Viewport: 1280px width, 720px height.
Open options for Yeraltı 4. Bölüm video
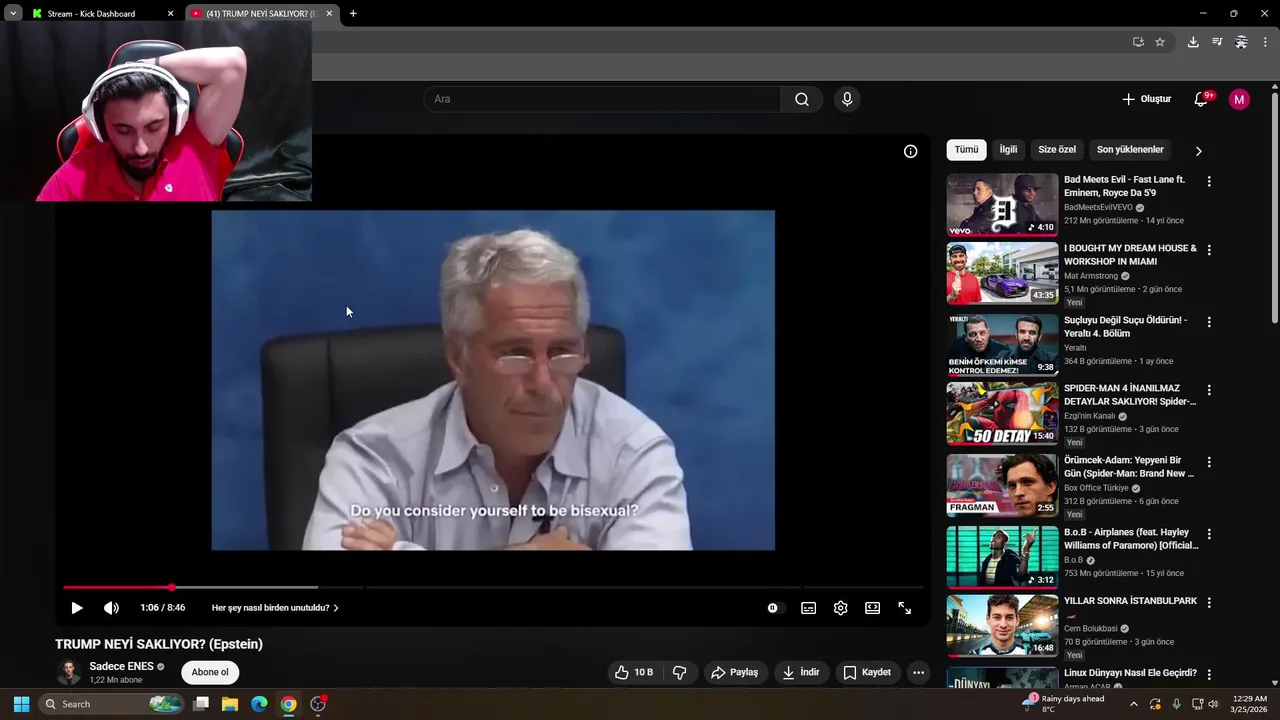1209,322
